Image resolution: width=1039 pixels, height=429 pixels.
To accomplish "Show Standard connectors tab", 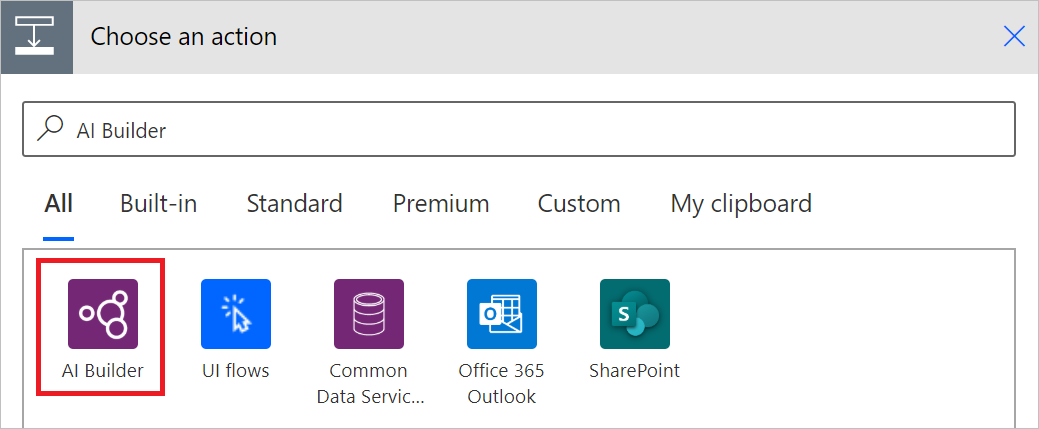I will point(294,204).
